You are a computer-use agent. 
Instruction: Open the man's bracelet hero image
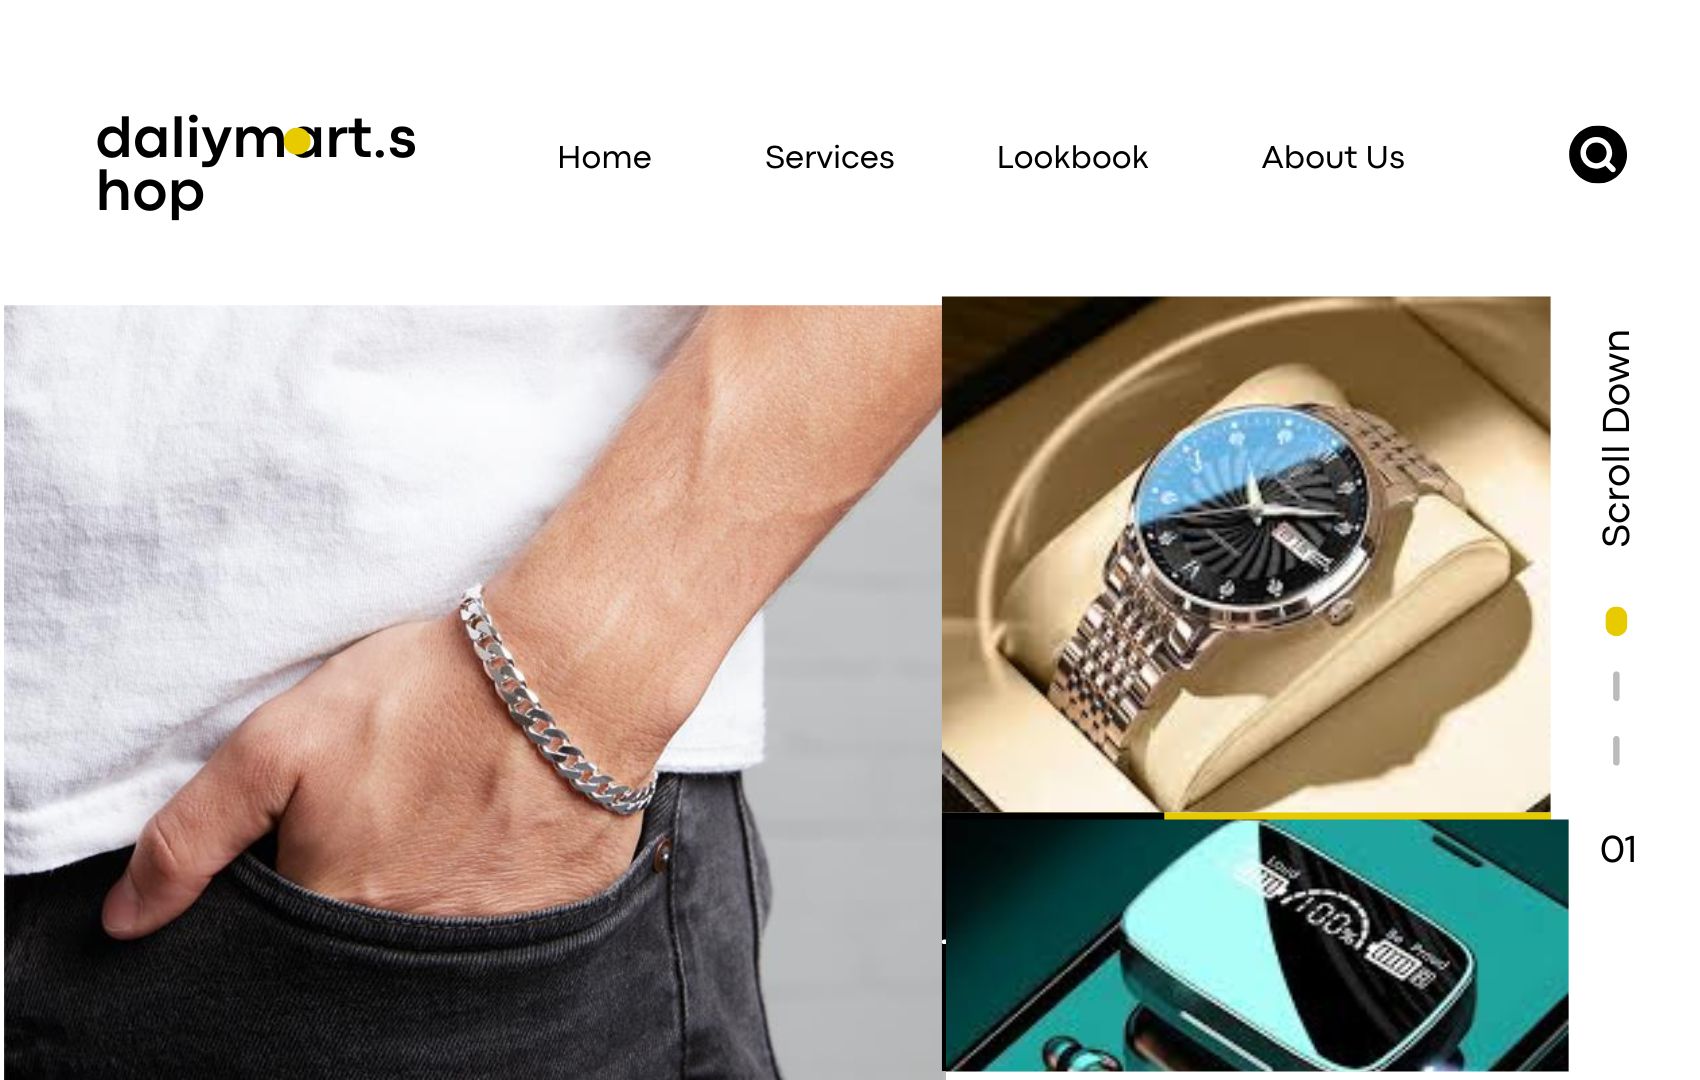472,692
